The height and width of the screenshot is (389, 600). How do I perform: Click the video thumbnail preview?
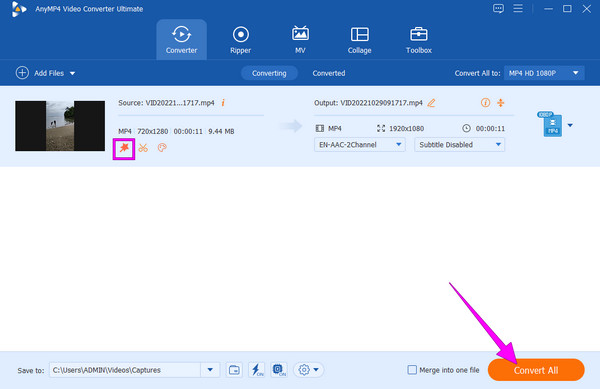(x=60, y=126)
